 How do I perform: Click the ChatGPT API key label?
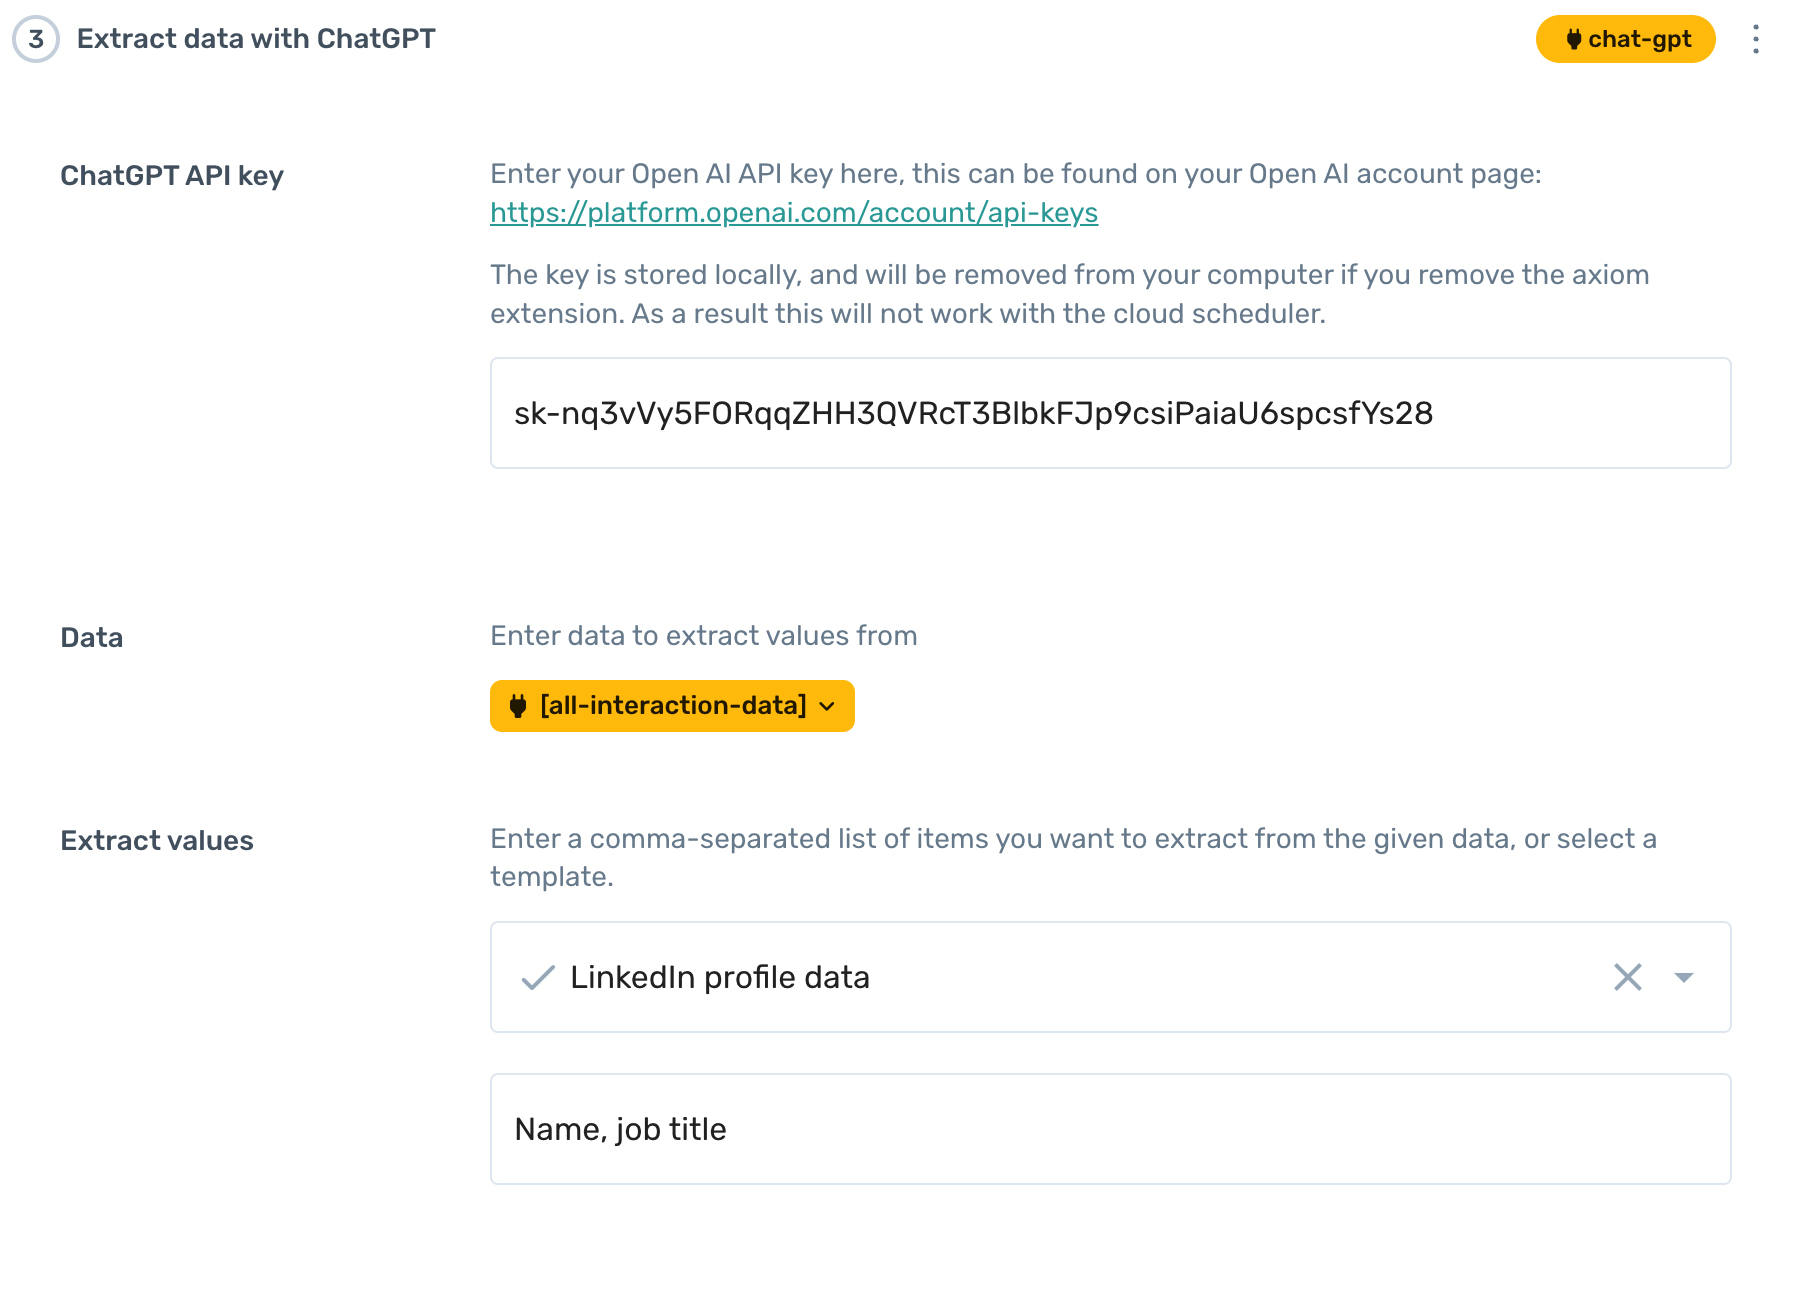pyautogui.click(x=172, y=176)
